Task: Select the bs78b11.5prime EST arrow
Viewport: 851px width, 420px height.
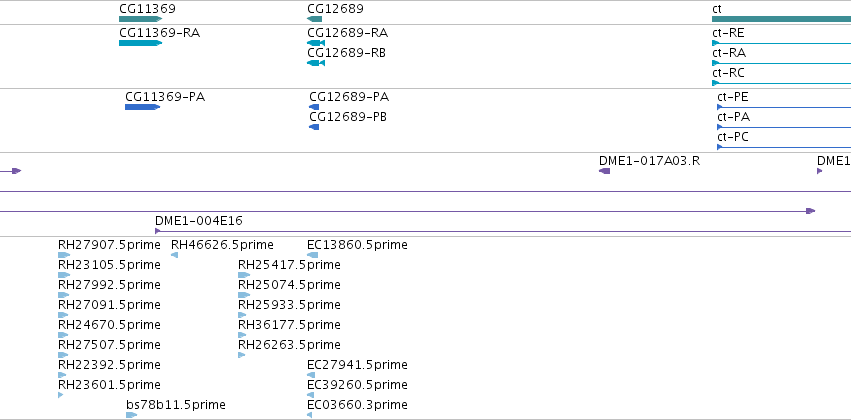Action: pyautogui.click(x=131, y=415)
